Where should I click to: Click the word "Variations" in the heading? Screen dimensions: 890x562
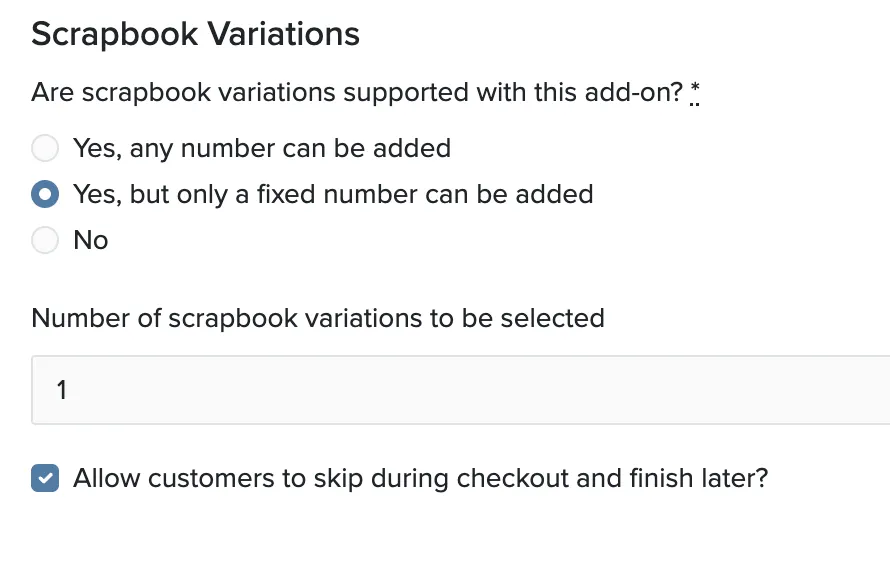pyautogui.click(x=283, y=34)
